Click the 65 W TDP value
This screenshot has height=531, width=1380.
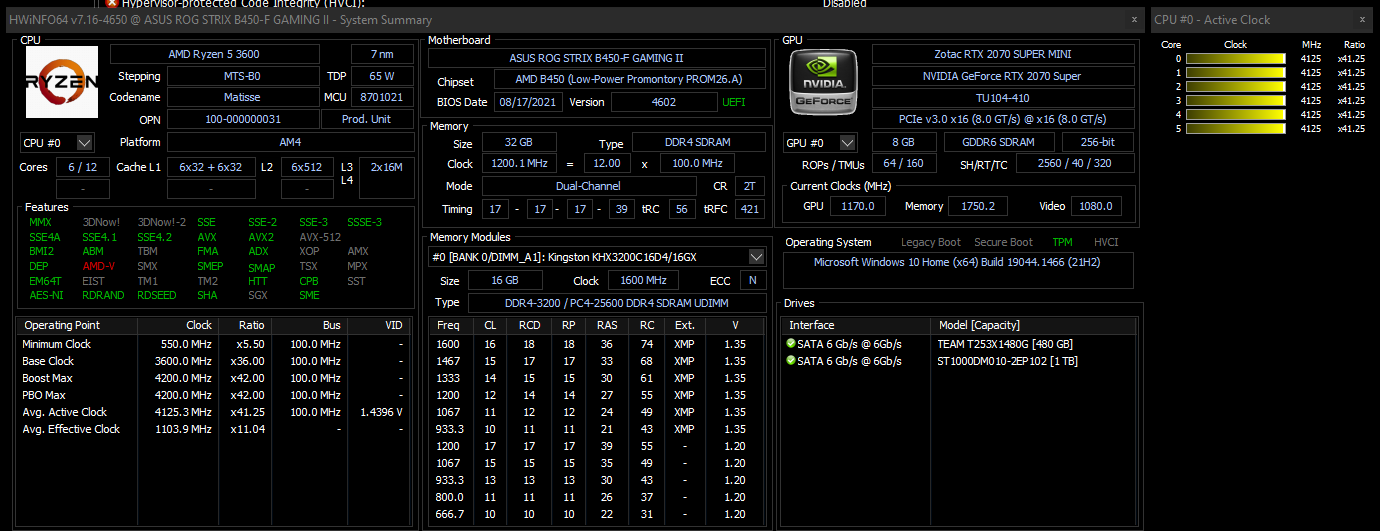coord(380,76)
